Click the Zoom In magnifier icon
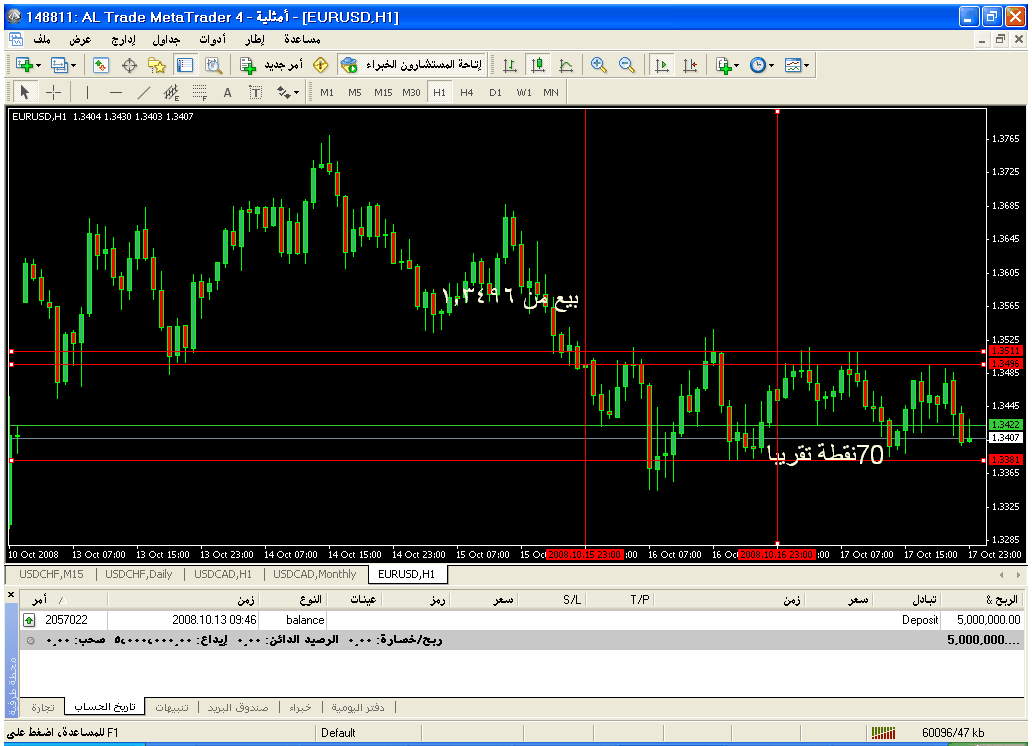 click(x=599, y=65)
